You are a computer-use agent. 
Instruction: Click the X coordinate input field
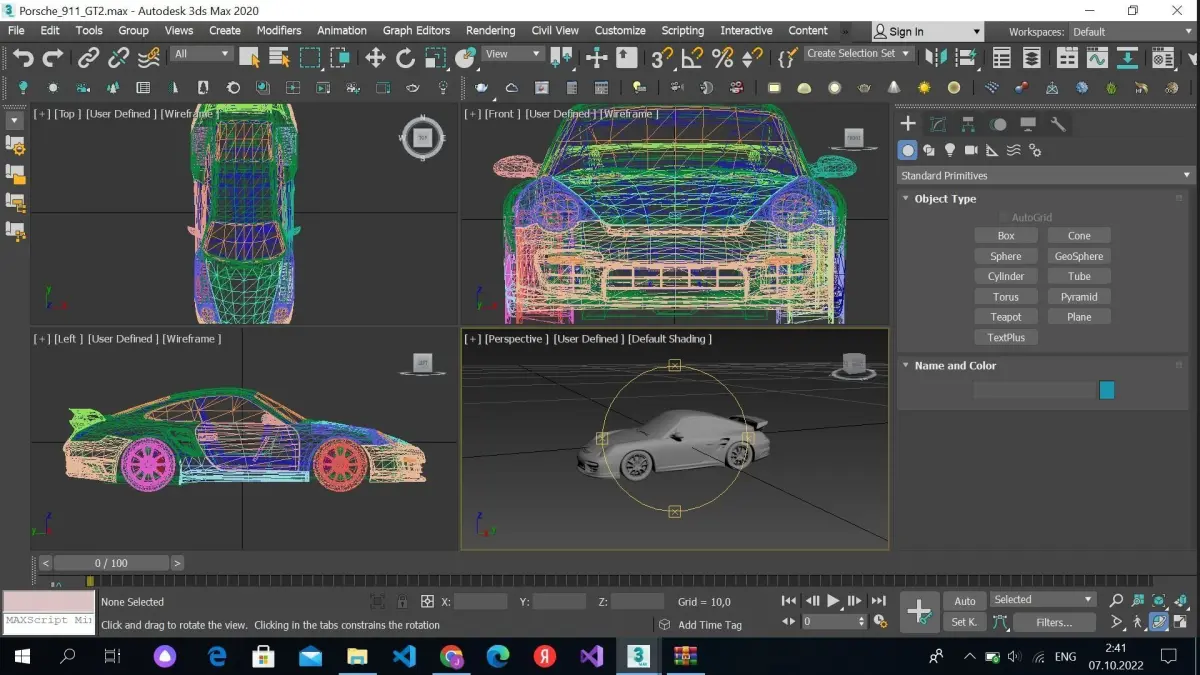click(x=481, y=602)
